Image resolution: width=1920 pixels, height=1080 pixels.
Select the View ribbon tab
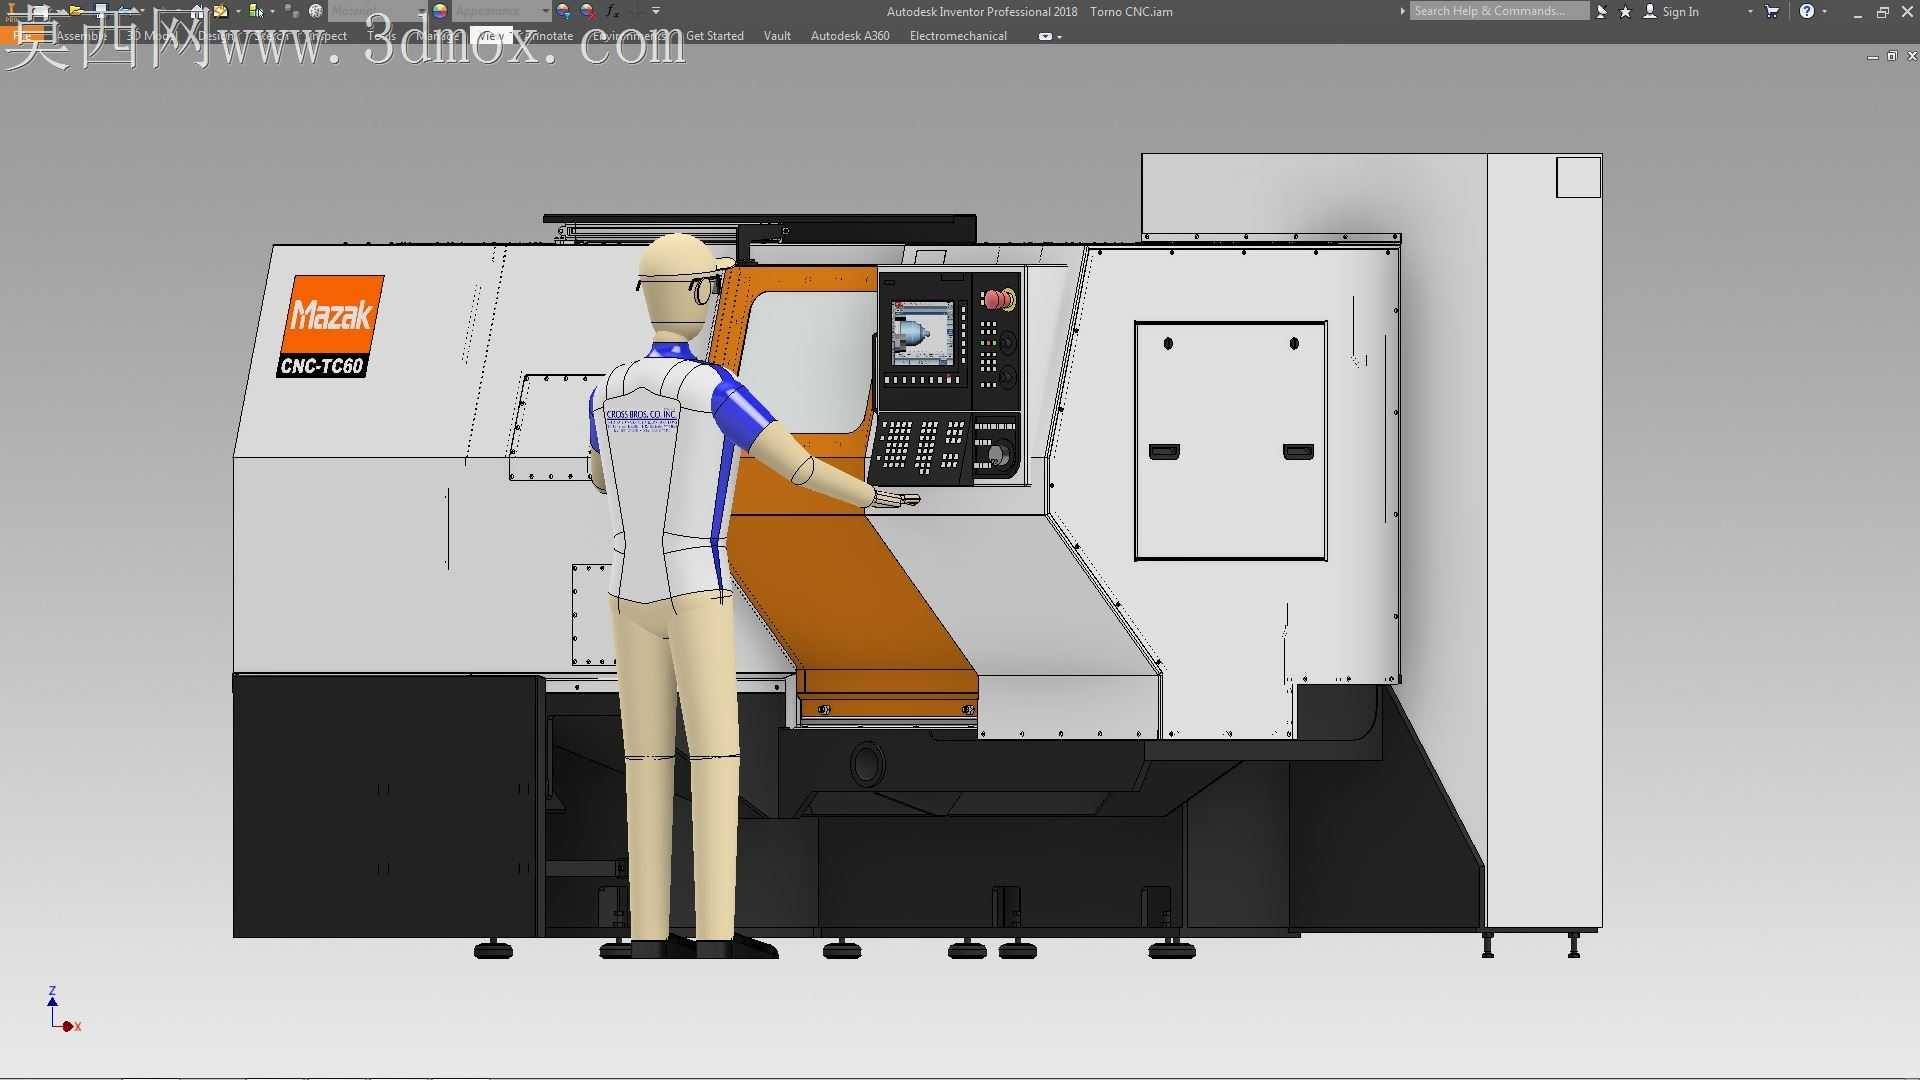point(491,36)
